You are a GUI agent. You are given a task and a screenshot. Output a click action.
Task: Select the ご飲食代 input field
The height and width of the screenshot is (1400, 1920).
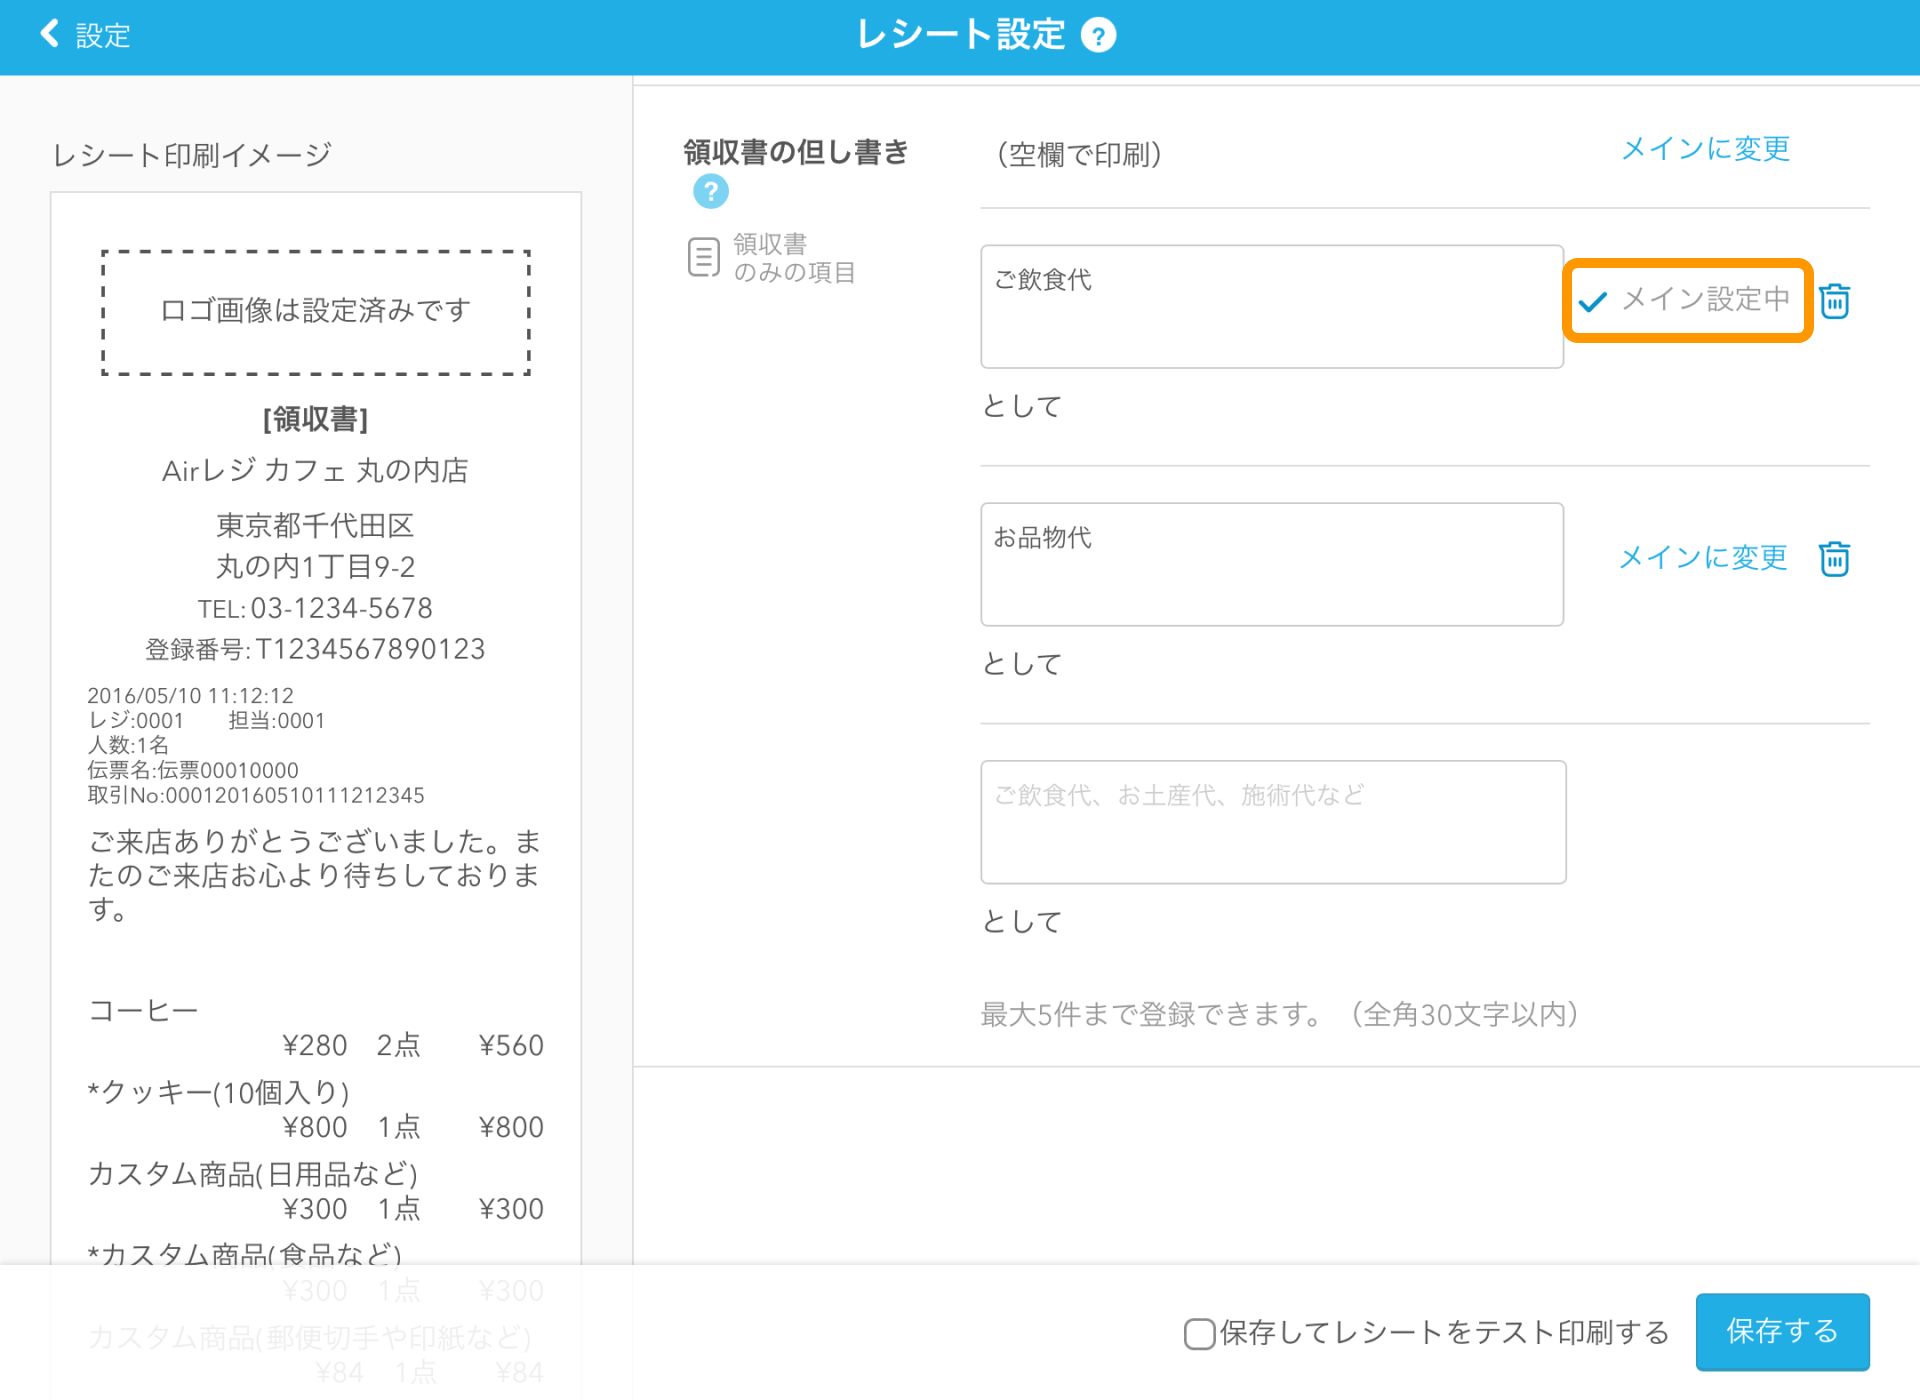(x=1271, y=306)
